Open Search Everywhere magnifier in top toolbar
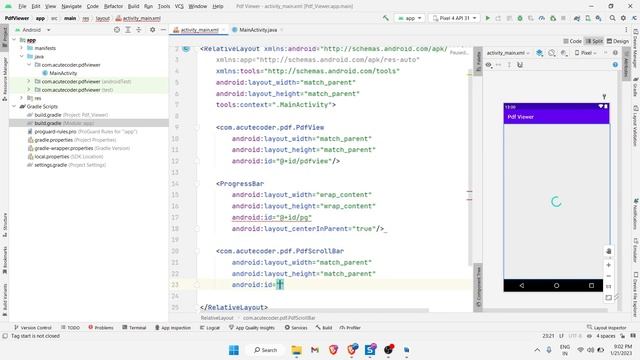The width and height of the screenshot is (640, 360). point(612,18)
